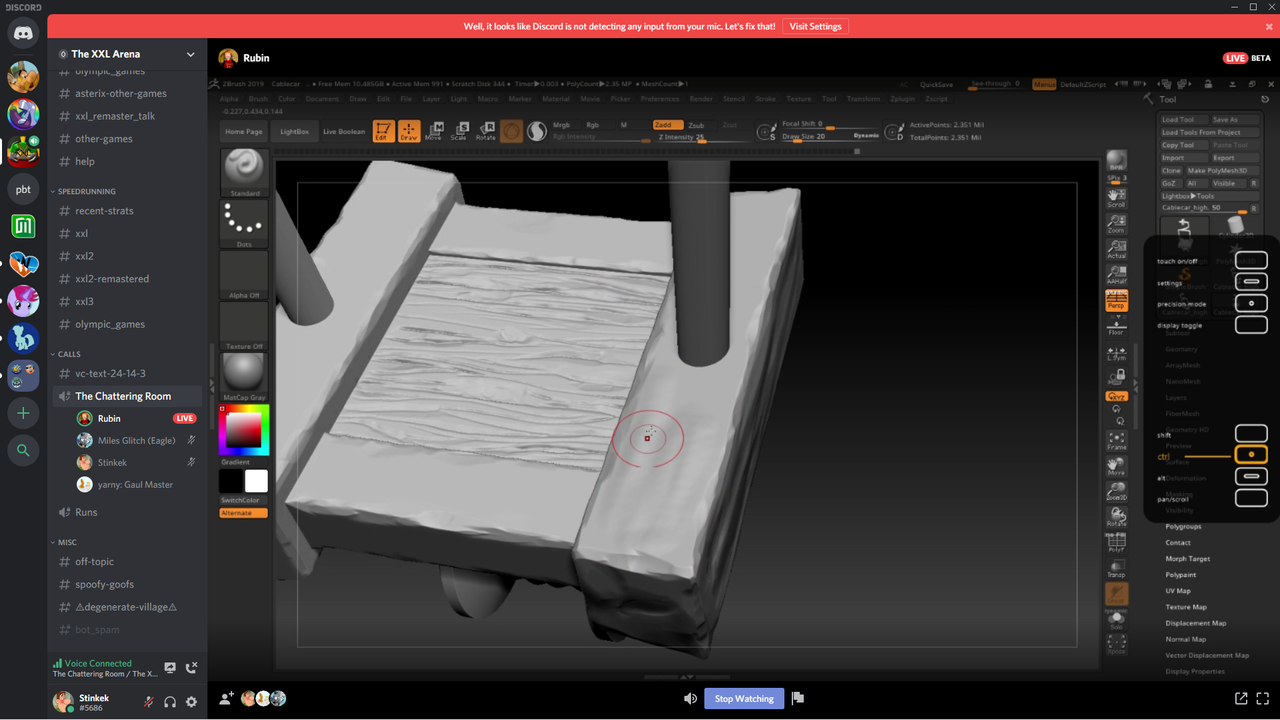The image size is (1280, 720).
Task: Select the Draw mode icon
Action: coord(408,131)
